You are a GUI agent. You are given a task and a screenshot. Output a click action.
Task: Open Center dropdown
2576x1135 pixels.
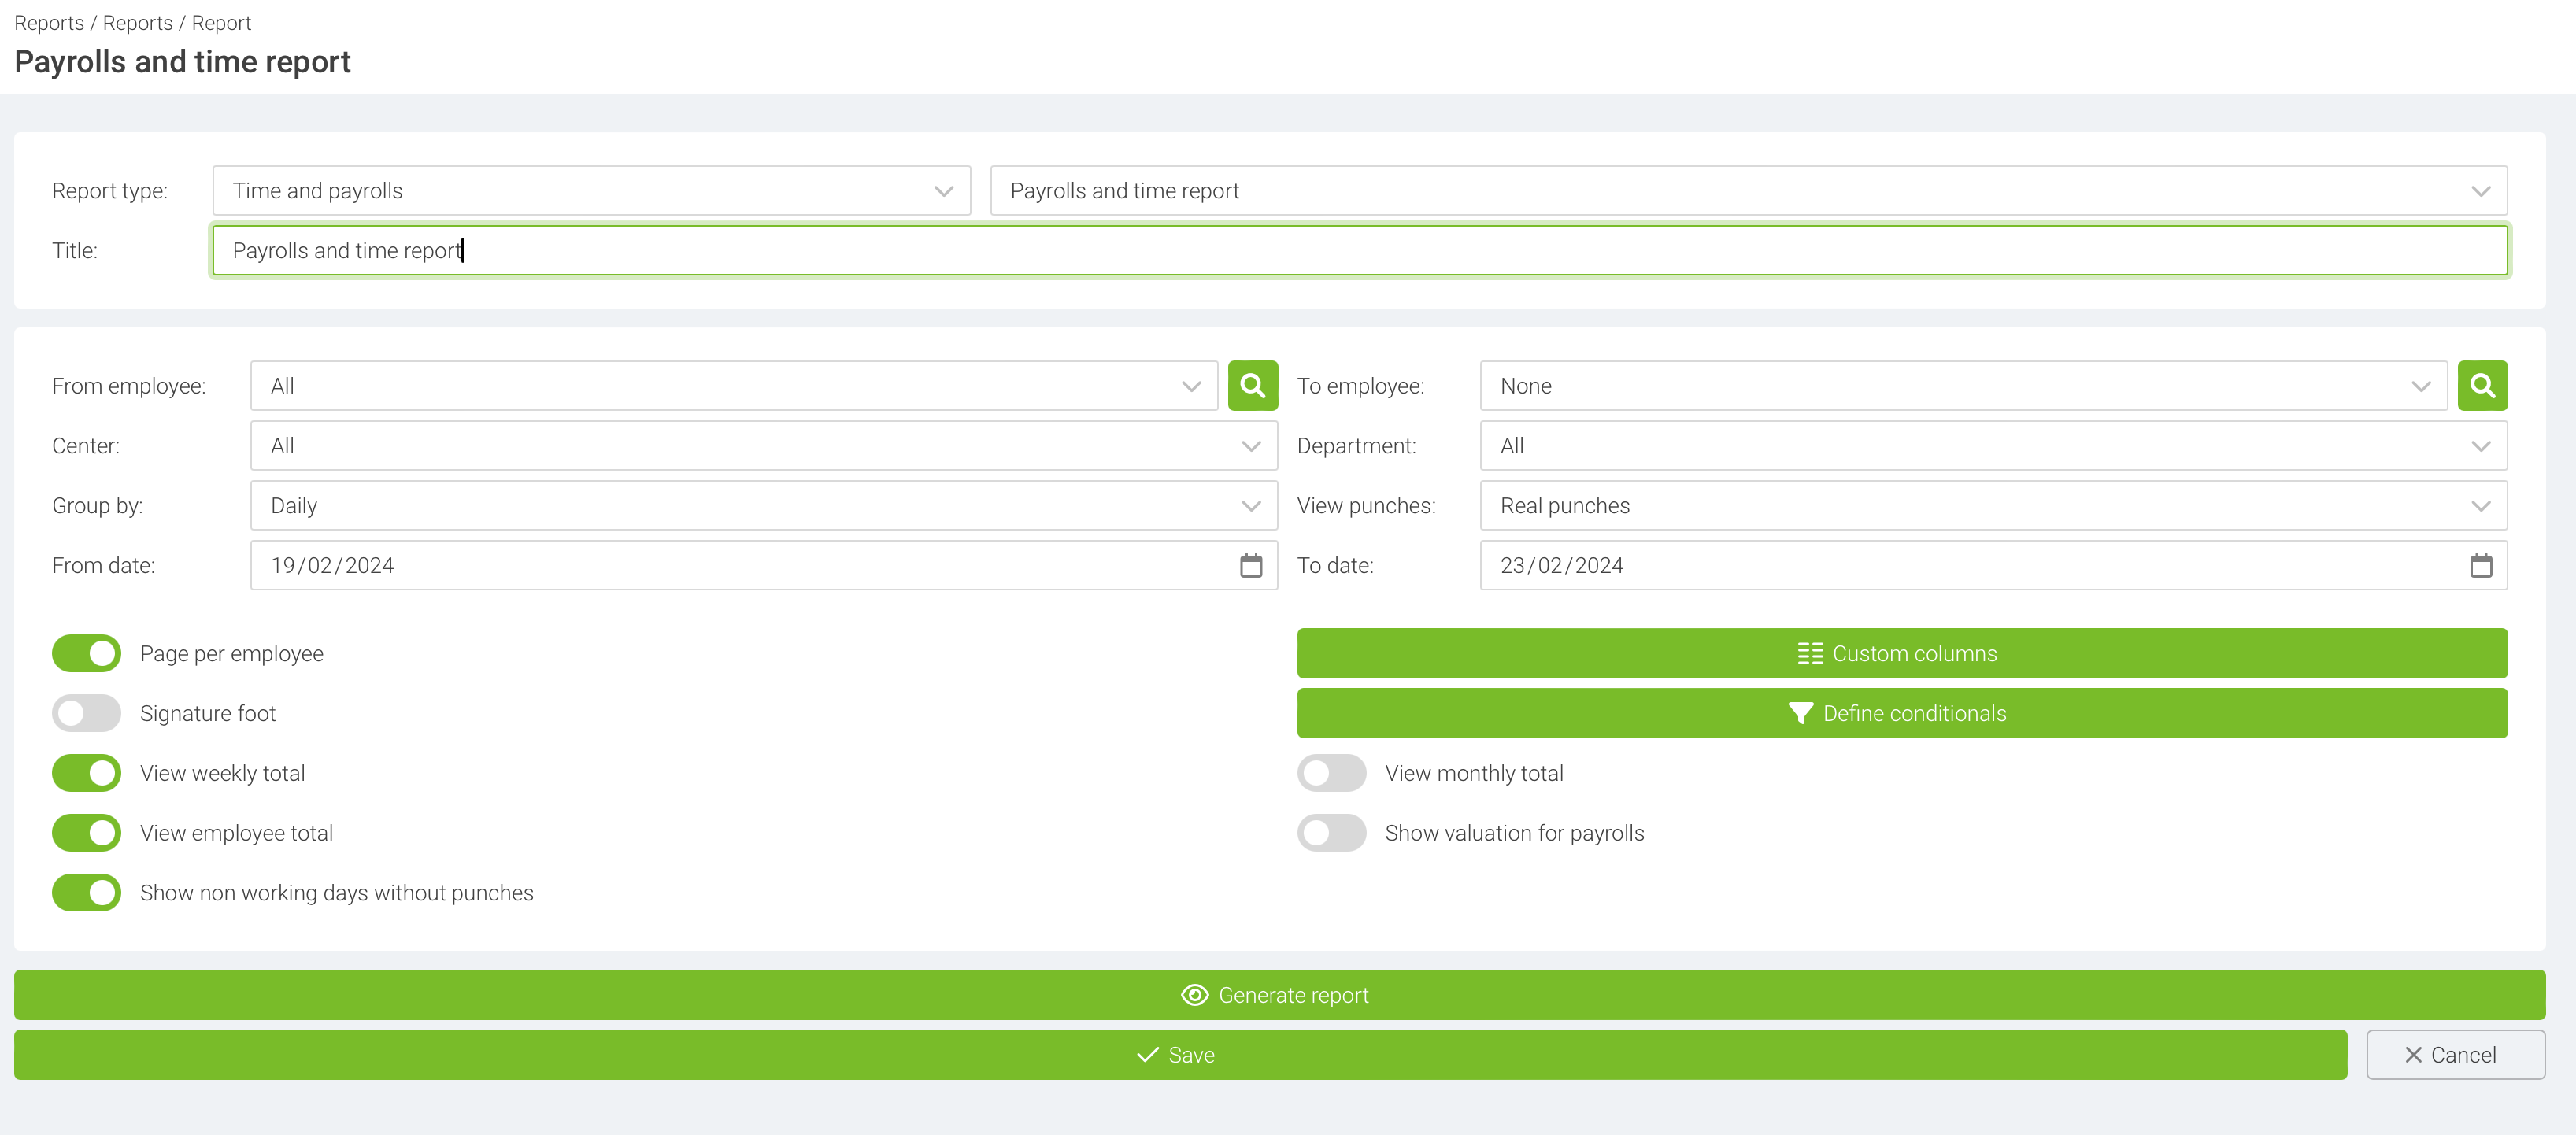point(764,446)
